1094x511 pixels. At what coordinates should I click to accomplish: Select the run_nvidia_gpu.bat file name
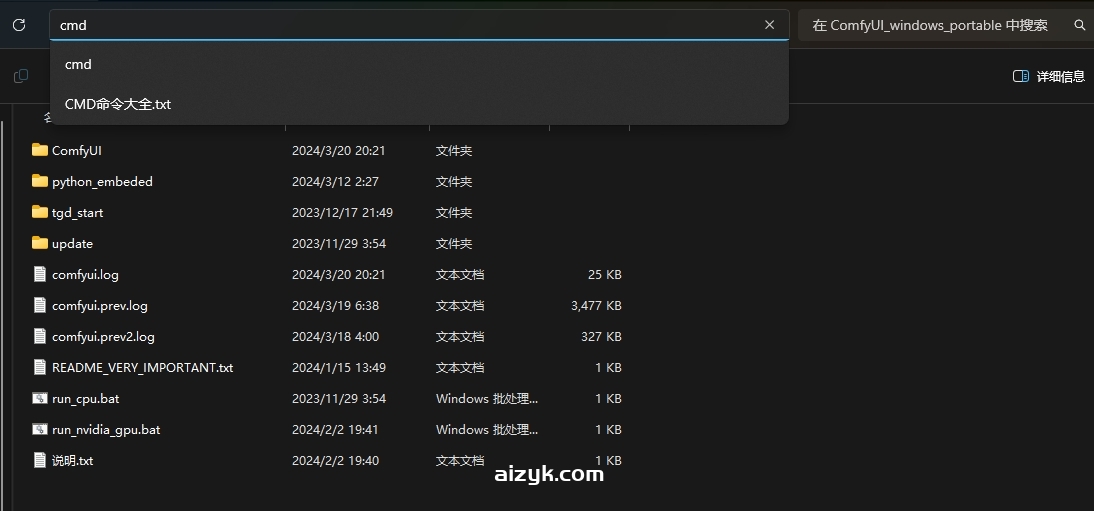tap(106, 430)
